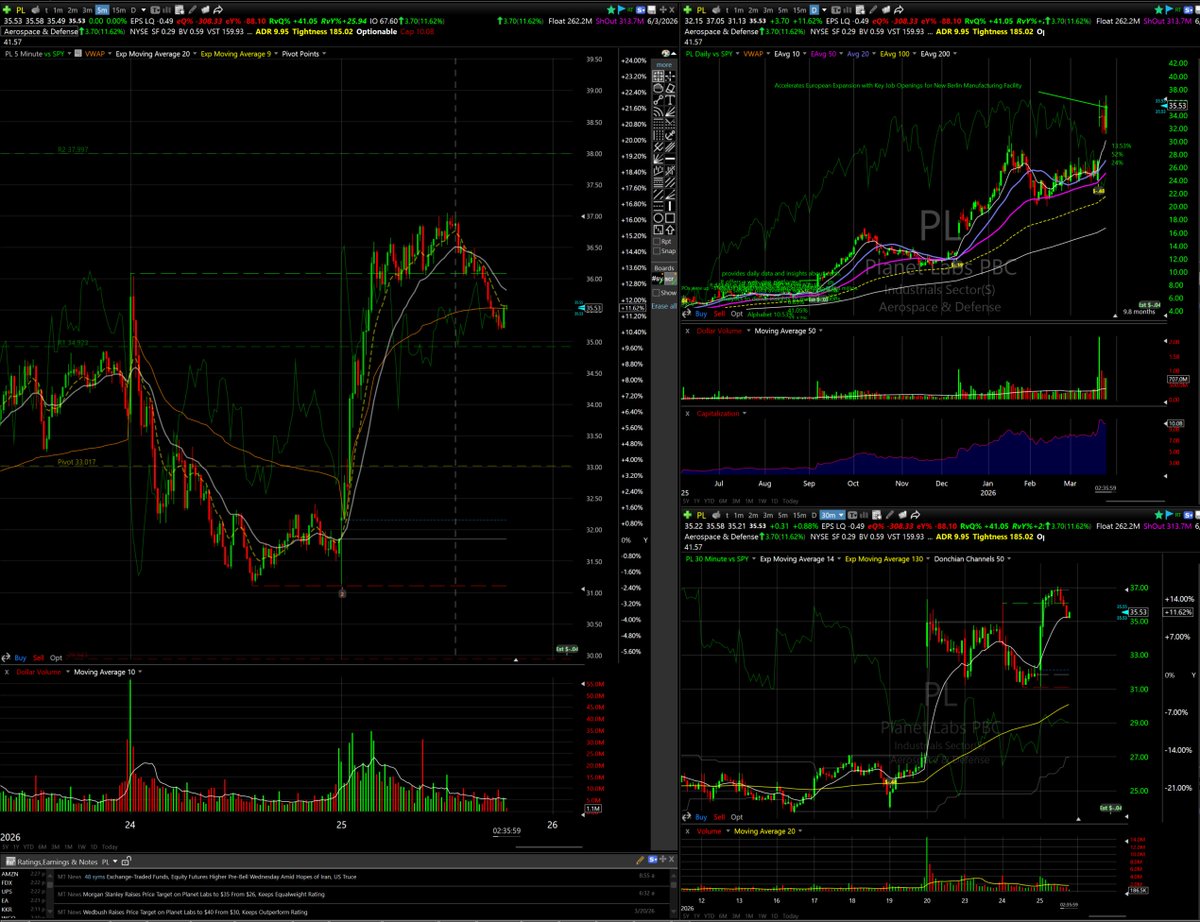
Task: Select the Arcs drawing tool
Action: [x=658, y=112]
